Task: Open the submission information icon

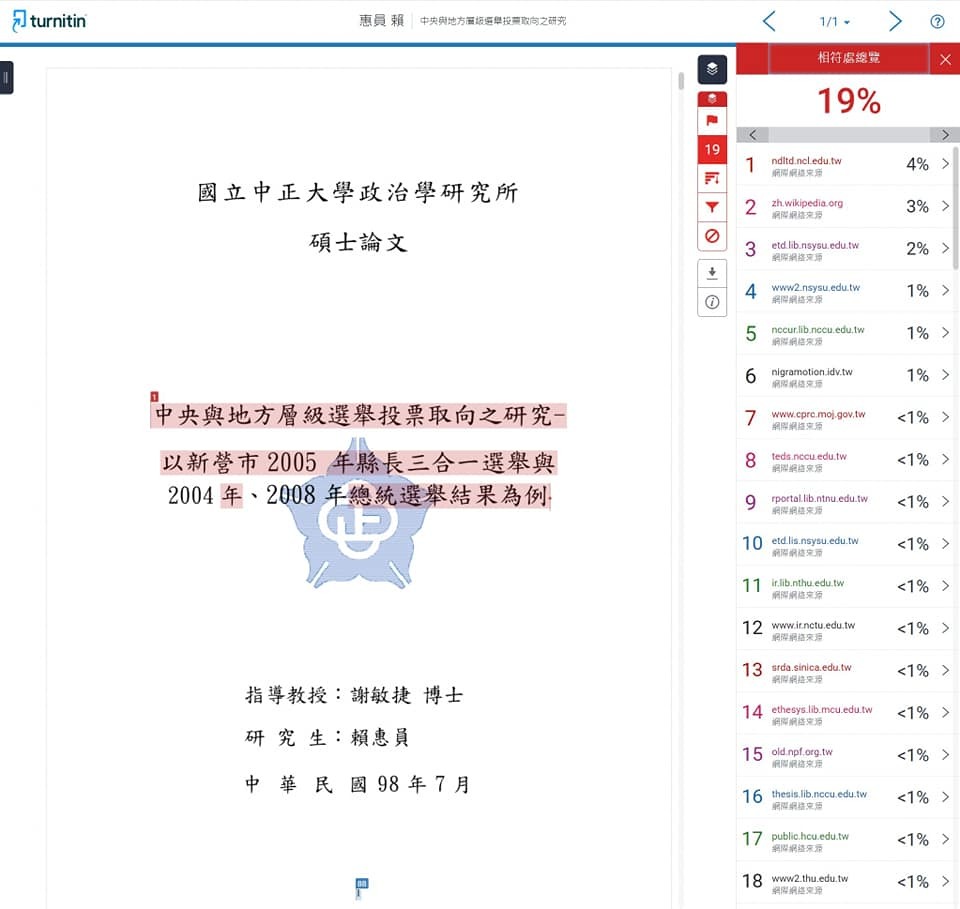Action: click(712, 302)
